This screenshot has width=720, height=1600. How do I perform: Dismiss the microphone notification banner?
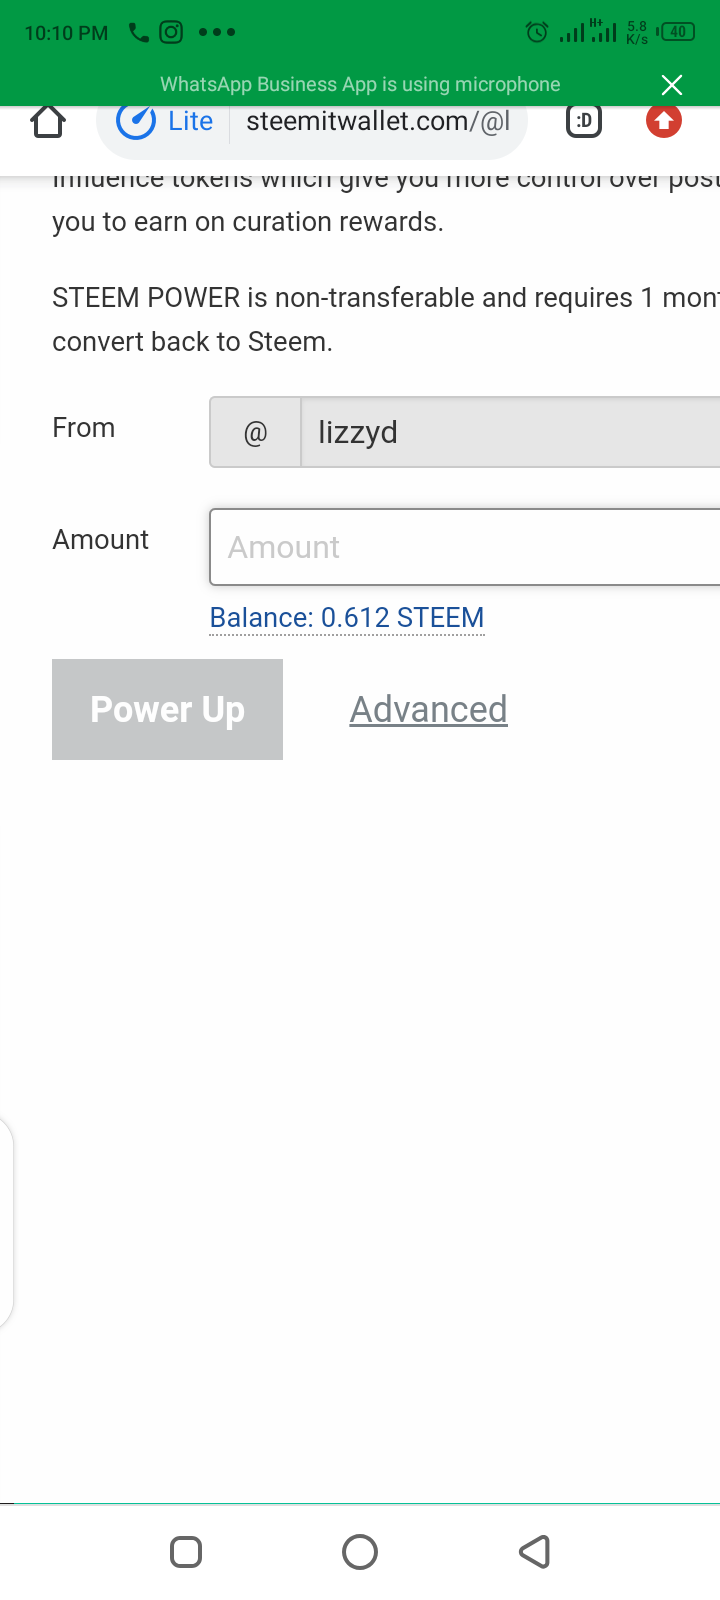coord(672,85)
